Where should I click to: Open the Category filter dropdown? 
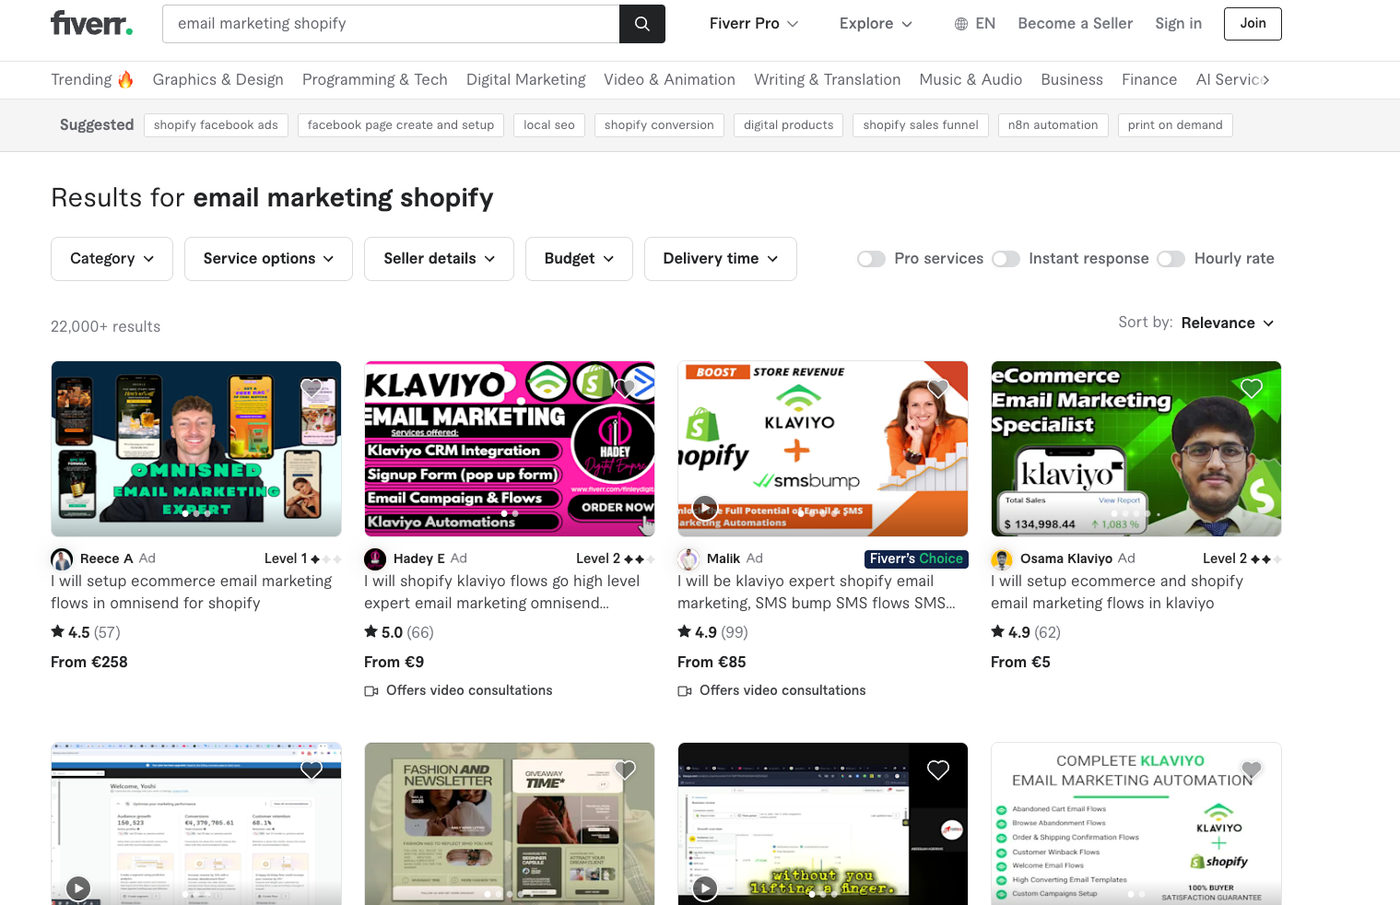(112, 259)
